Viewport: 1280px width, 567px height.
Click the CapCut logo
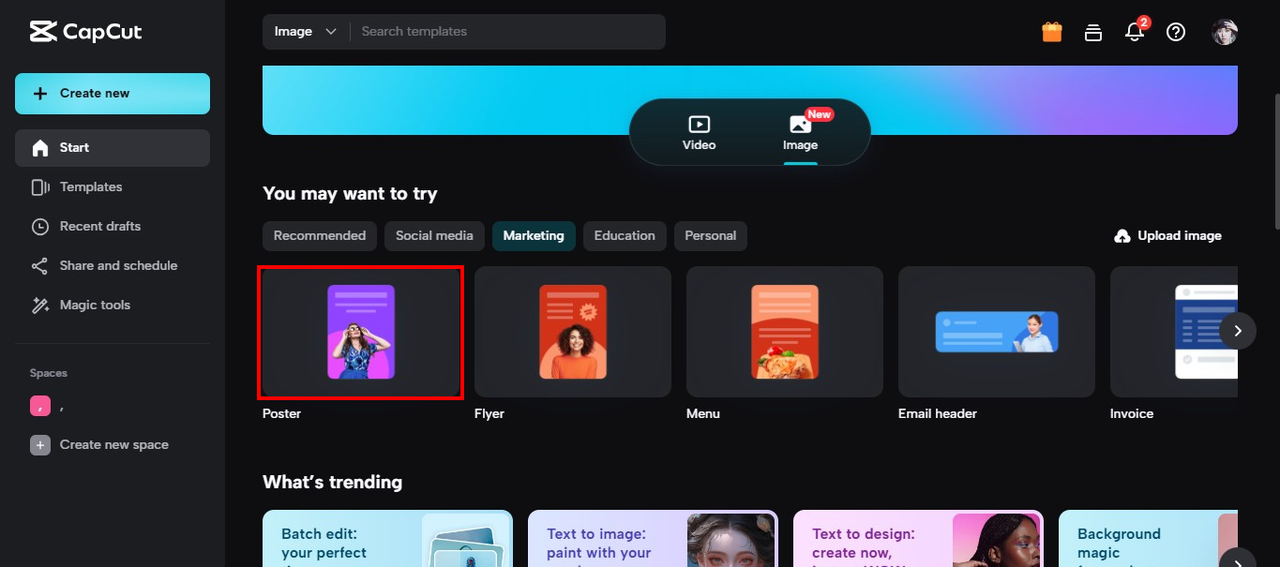[x=86, y=32]
